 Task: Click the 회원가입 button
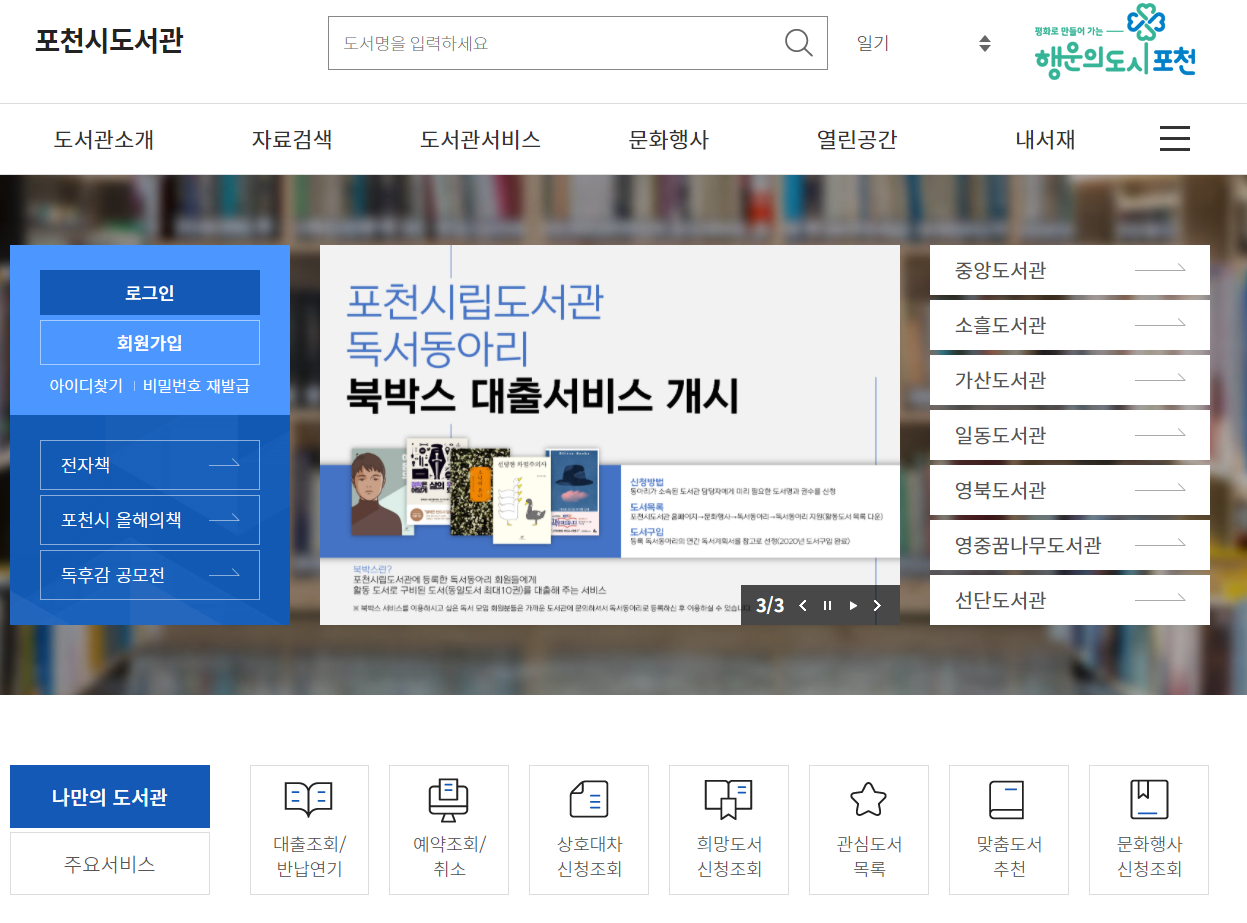tap(150, 343)
